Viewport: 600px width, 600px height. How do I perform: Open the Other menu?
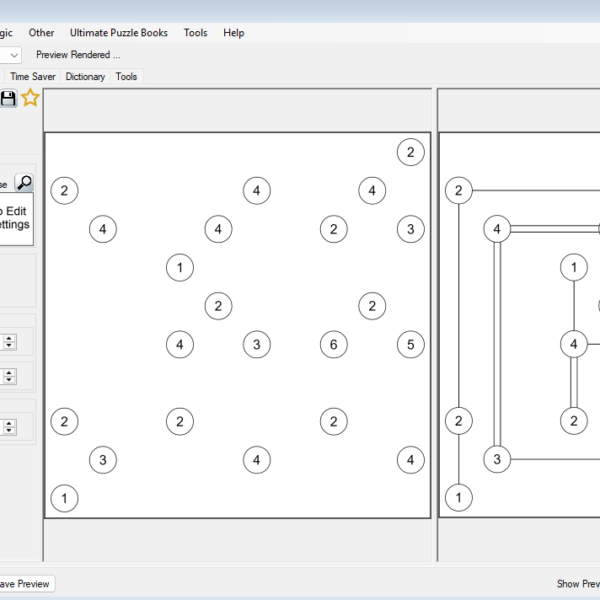pos(42,33)
